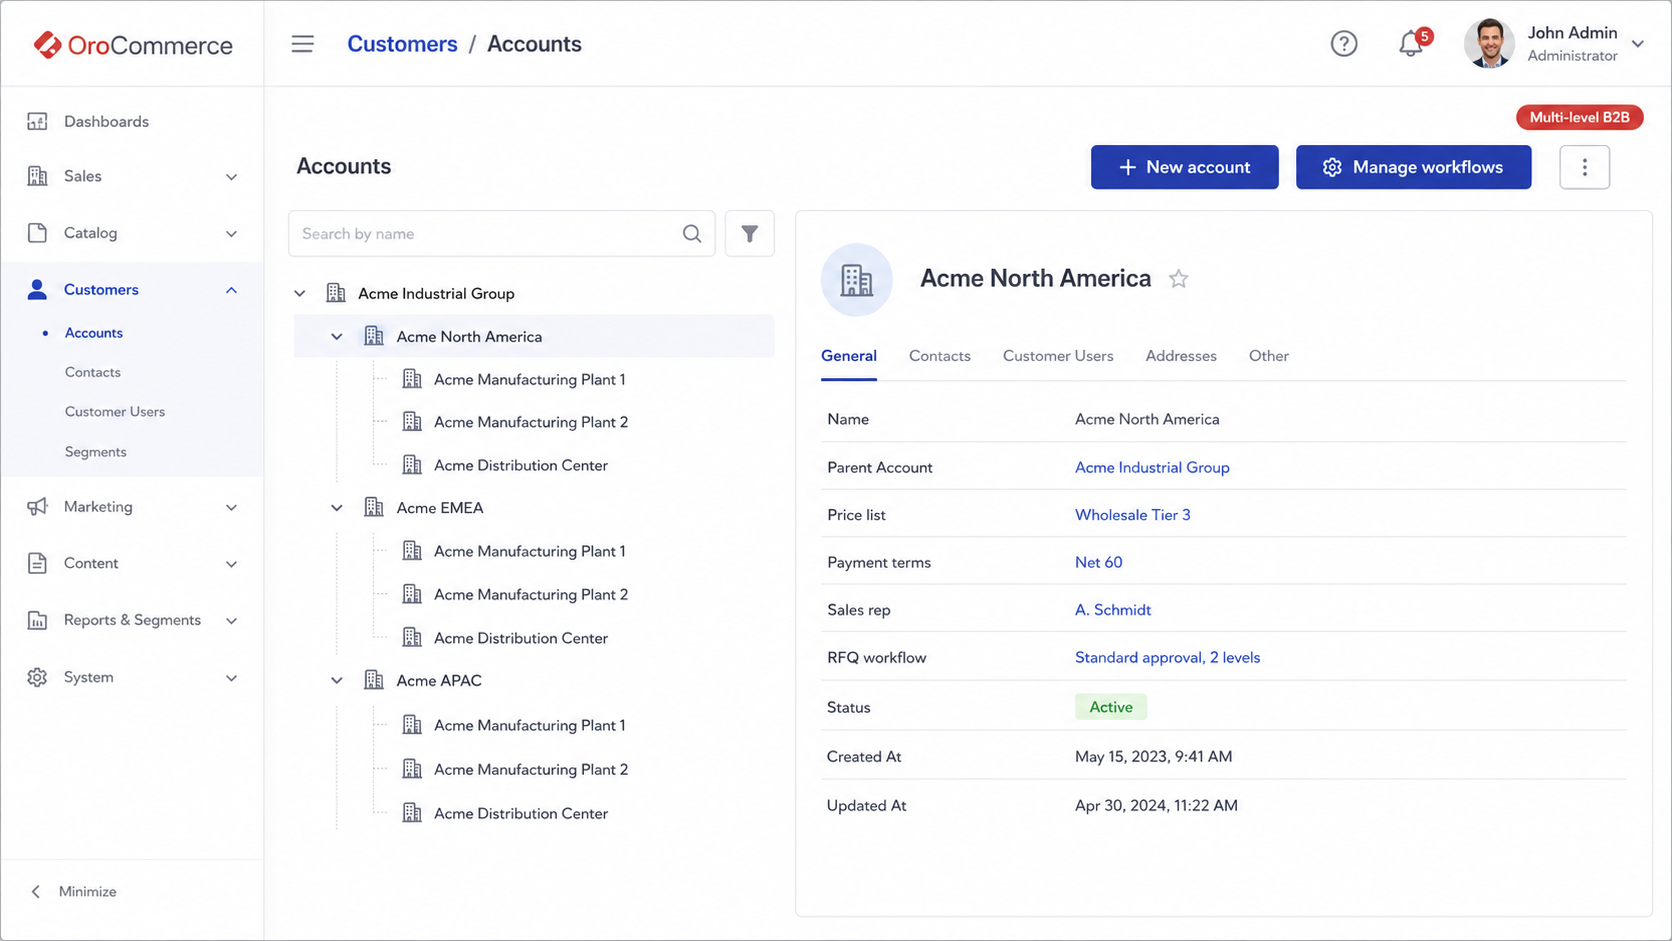Image resolution: width=1672 pixels, height=941 pixels.
Task: Click the Customers breadcrumb link
Action: [x=402, y=44]
